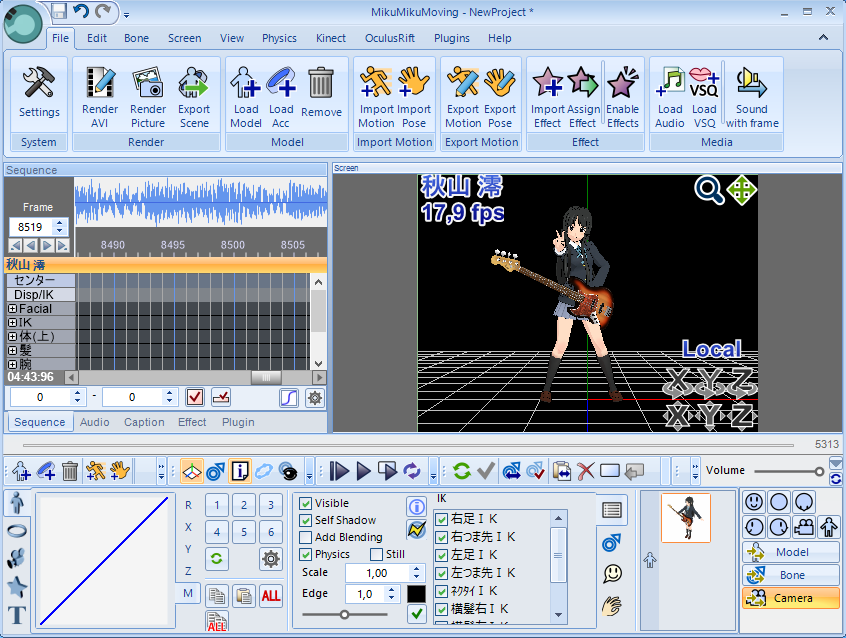Viewport: 846px width, 638px height.
Task: Expand the 髪 track group
Action: pos(12,350)
